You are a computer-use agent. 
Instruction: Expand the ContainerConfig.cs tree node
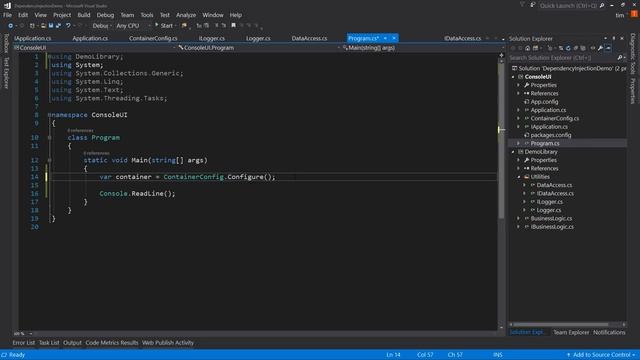coord(519,118)
